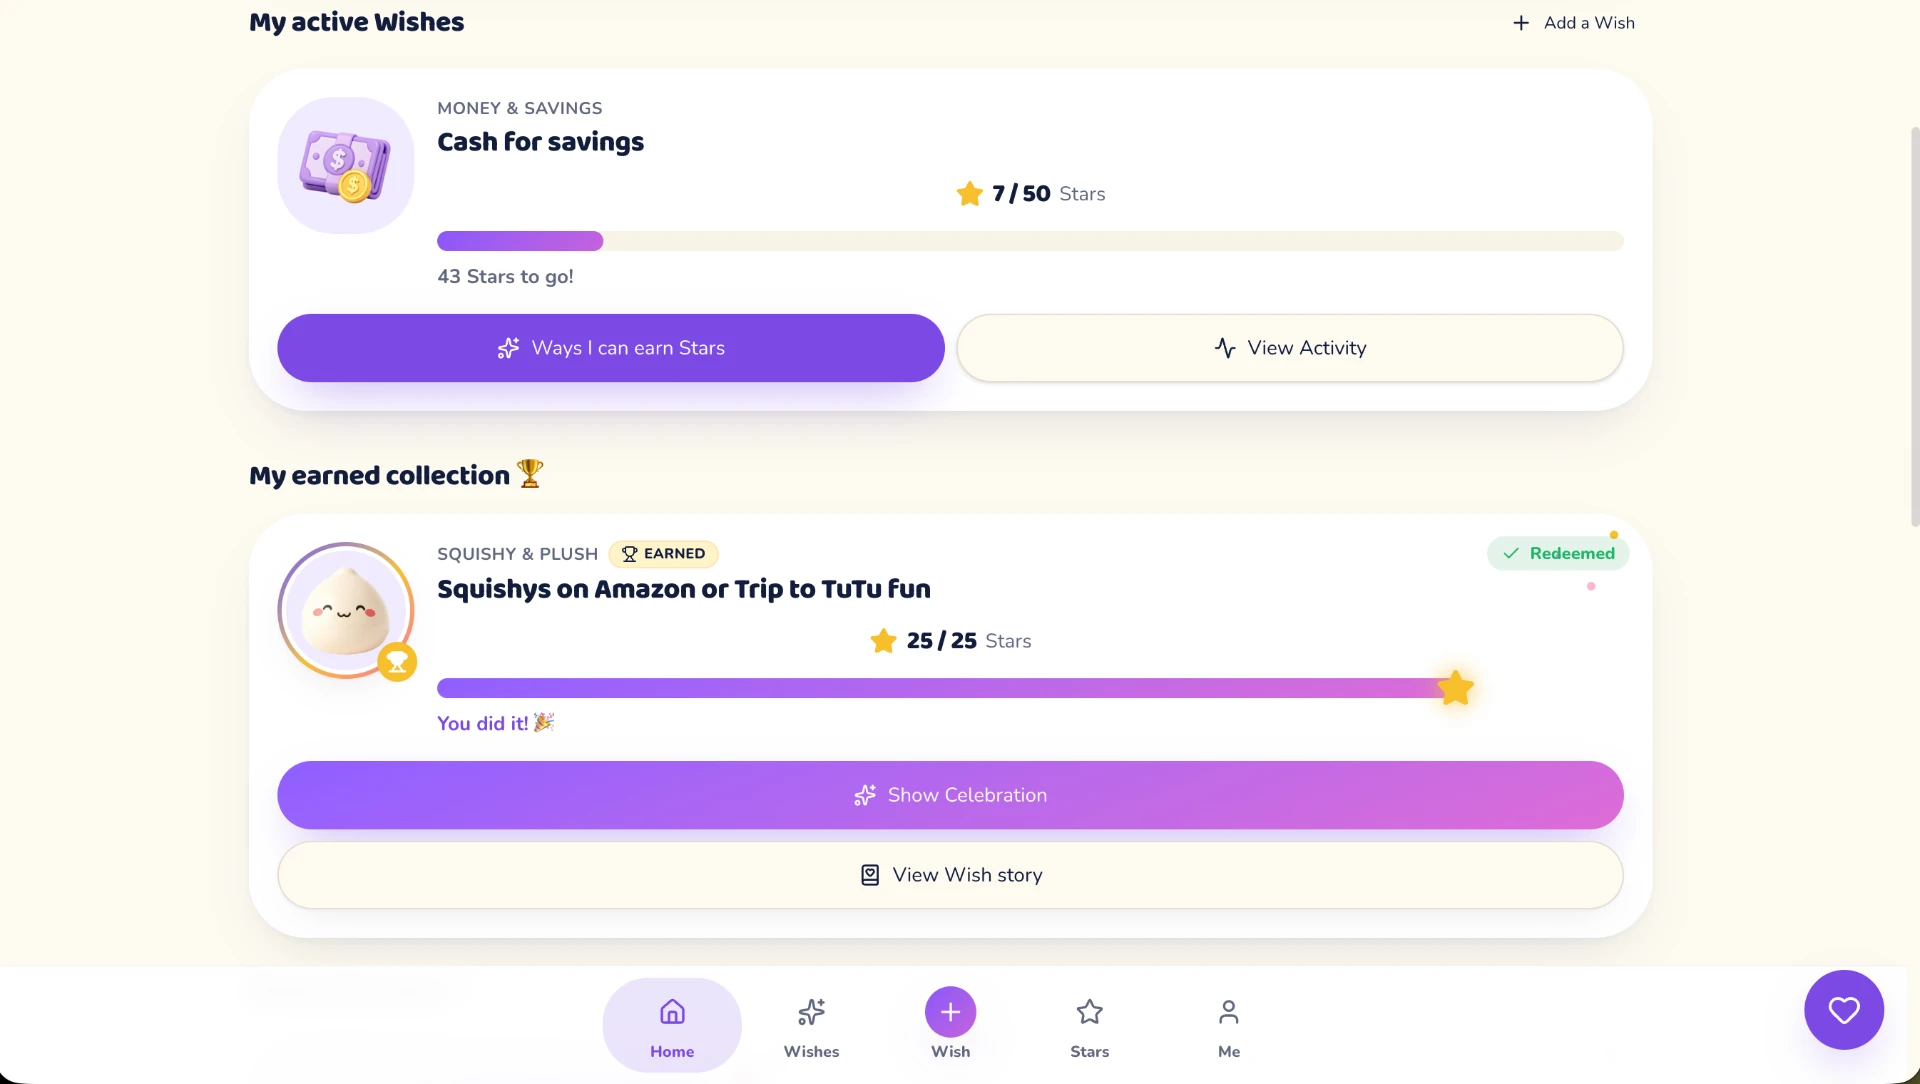
Task: Click the plus icon beside Add a Wish
Action: 1520,23
